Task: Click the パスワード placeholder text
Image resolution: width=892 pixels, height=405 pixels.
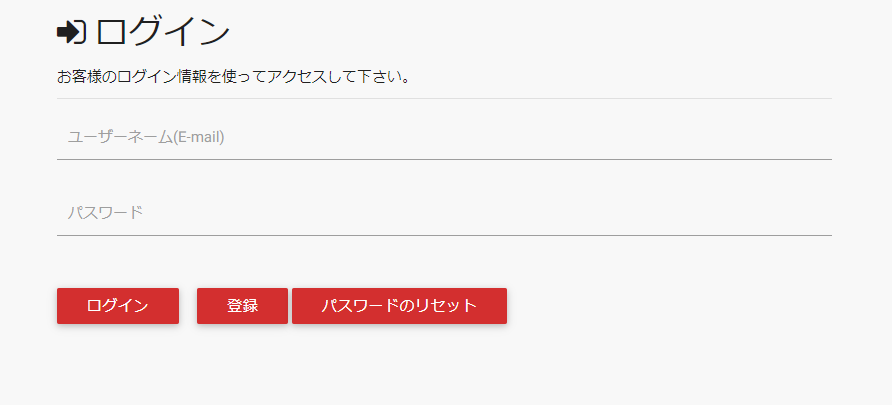Action: click(105, 213)
